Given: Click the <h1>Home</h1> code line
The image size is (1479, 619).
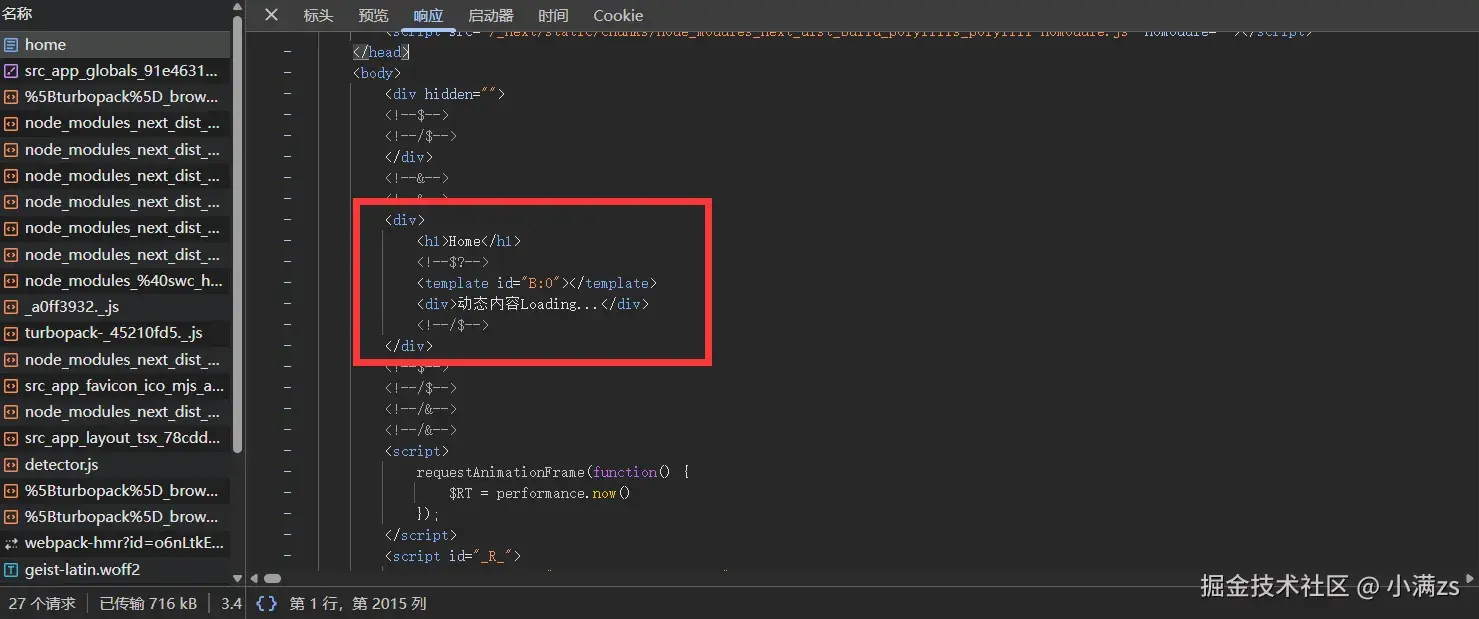Looking at the screenshot, I should (469, 241).
